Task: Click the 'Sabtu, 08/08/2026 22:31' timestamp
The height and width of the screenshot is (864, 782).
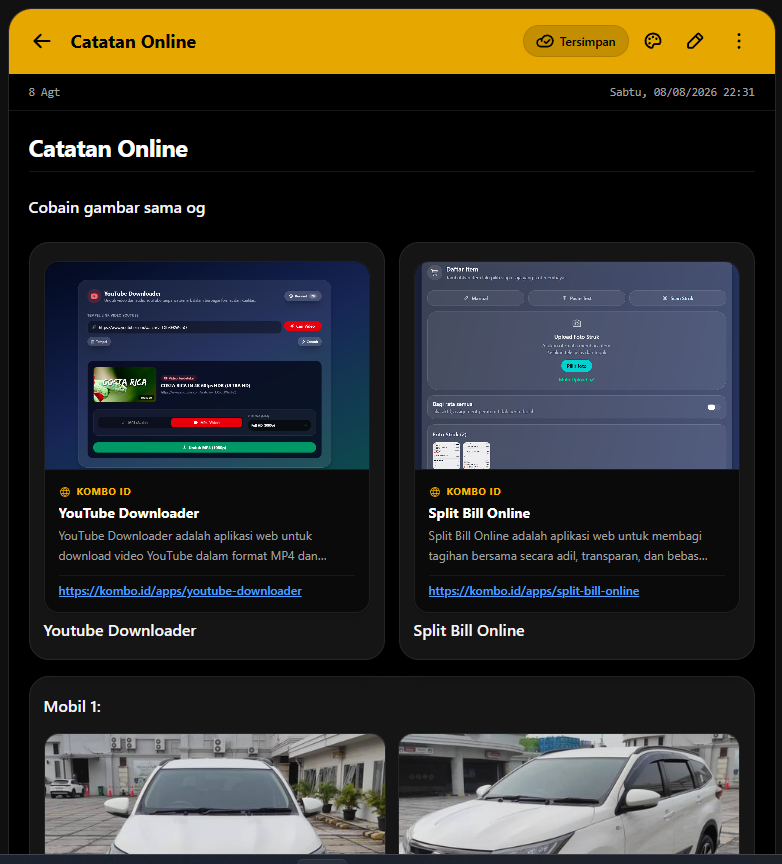Action: pos(682,92)
